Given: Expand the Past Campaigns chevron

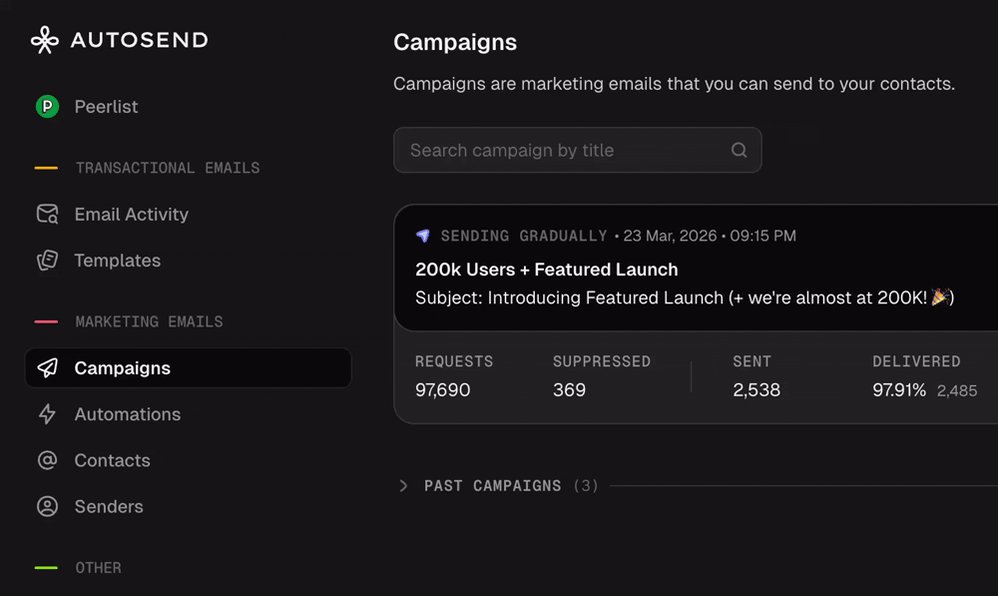Looking at the screenshot, I should coord(404,486).
